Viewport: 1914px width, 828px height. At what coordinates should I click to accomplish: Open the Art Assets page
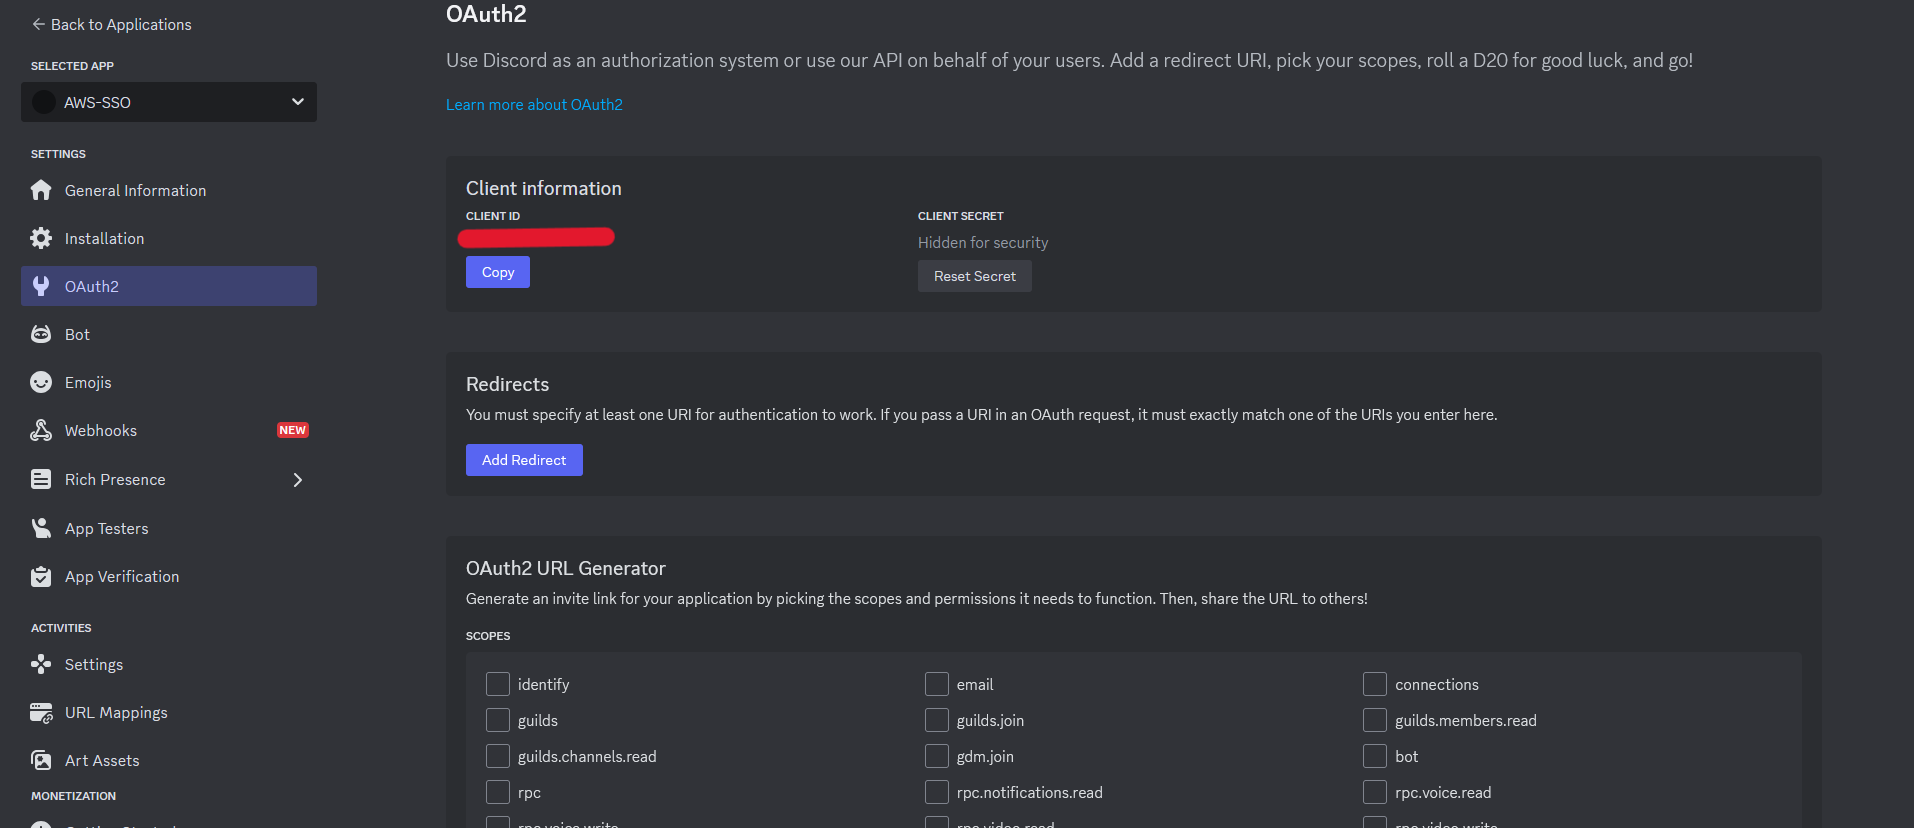[x=169, y=760]
